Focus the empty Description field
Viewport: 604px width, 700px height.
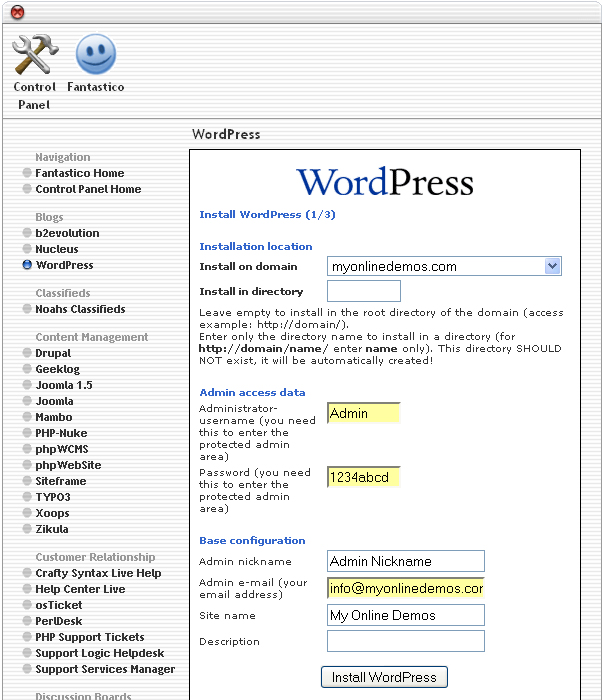pyautogui.click(x=406, y=641)
